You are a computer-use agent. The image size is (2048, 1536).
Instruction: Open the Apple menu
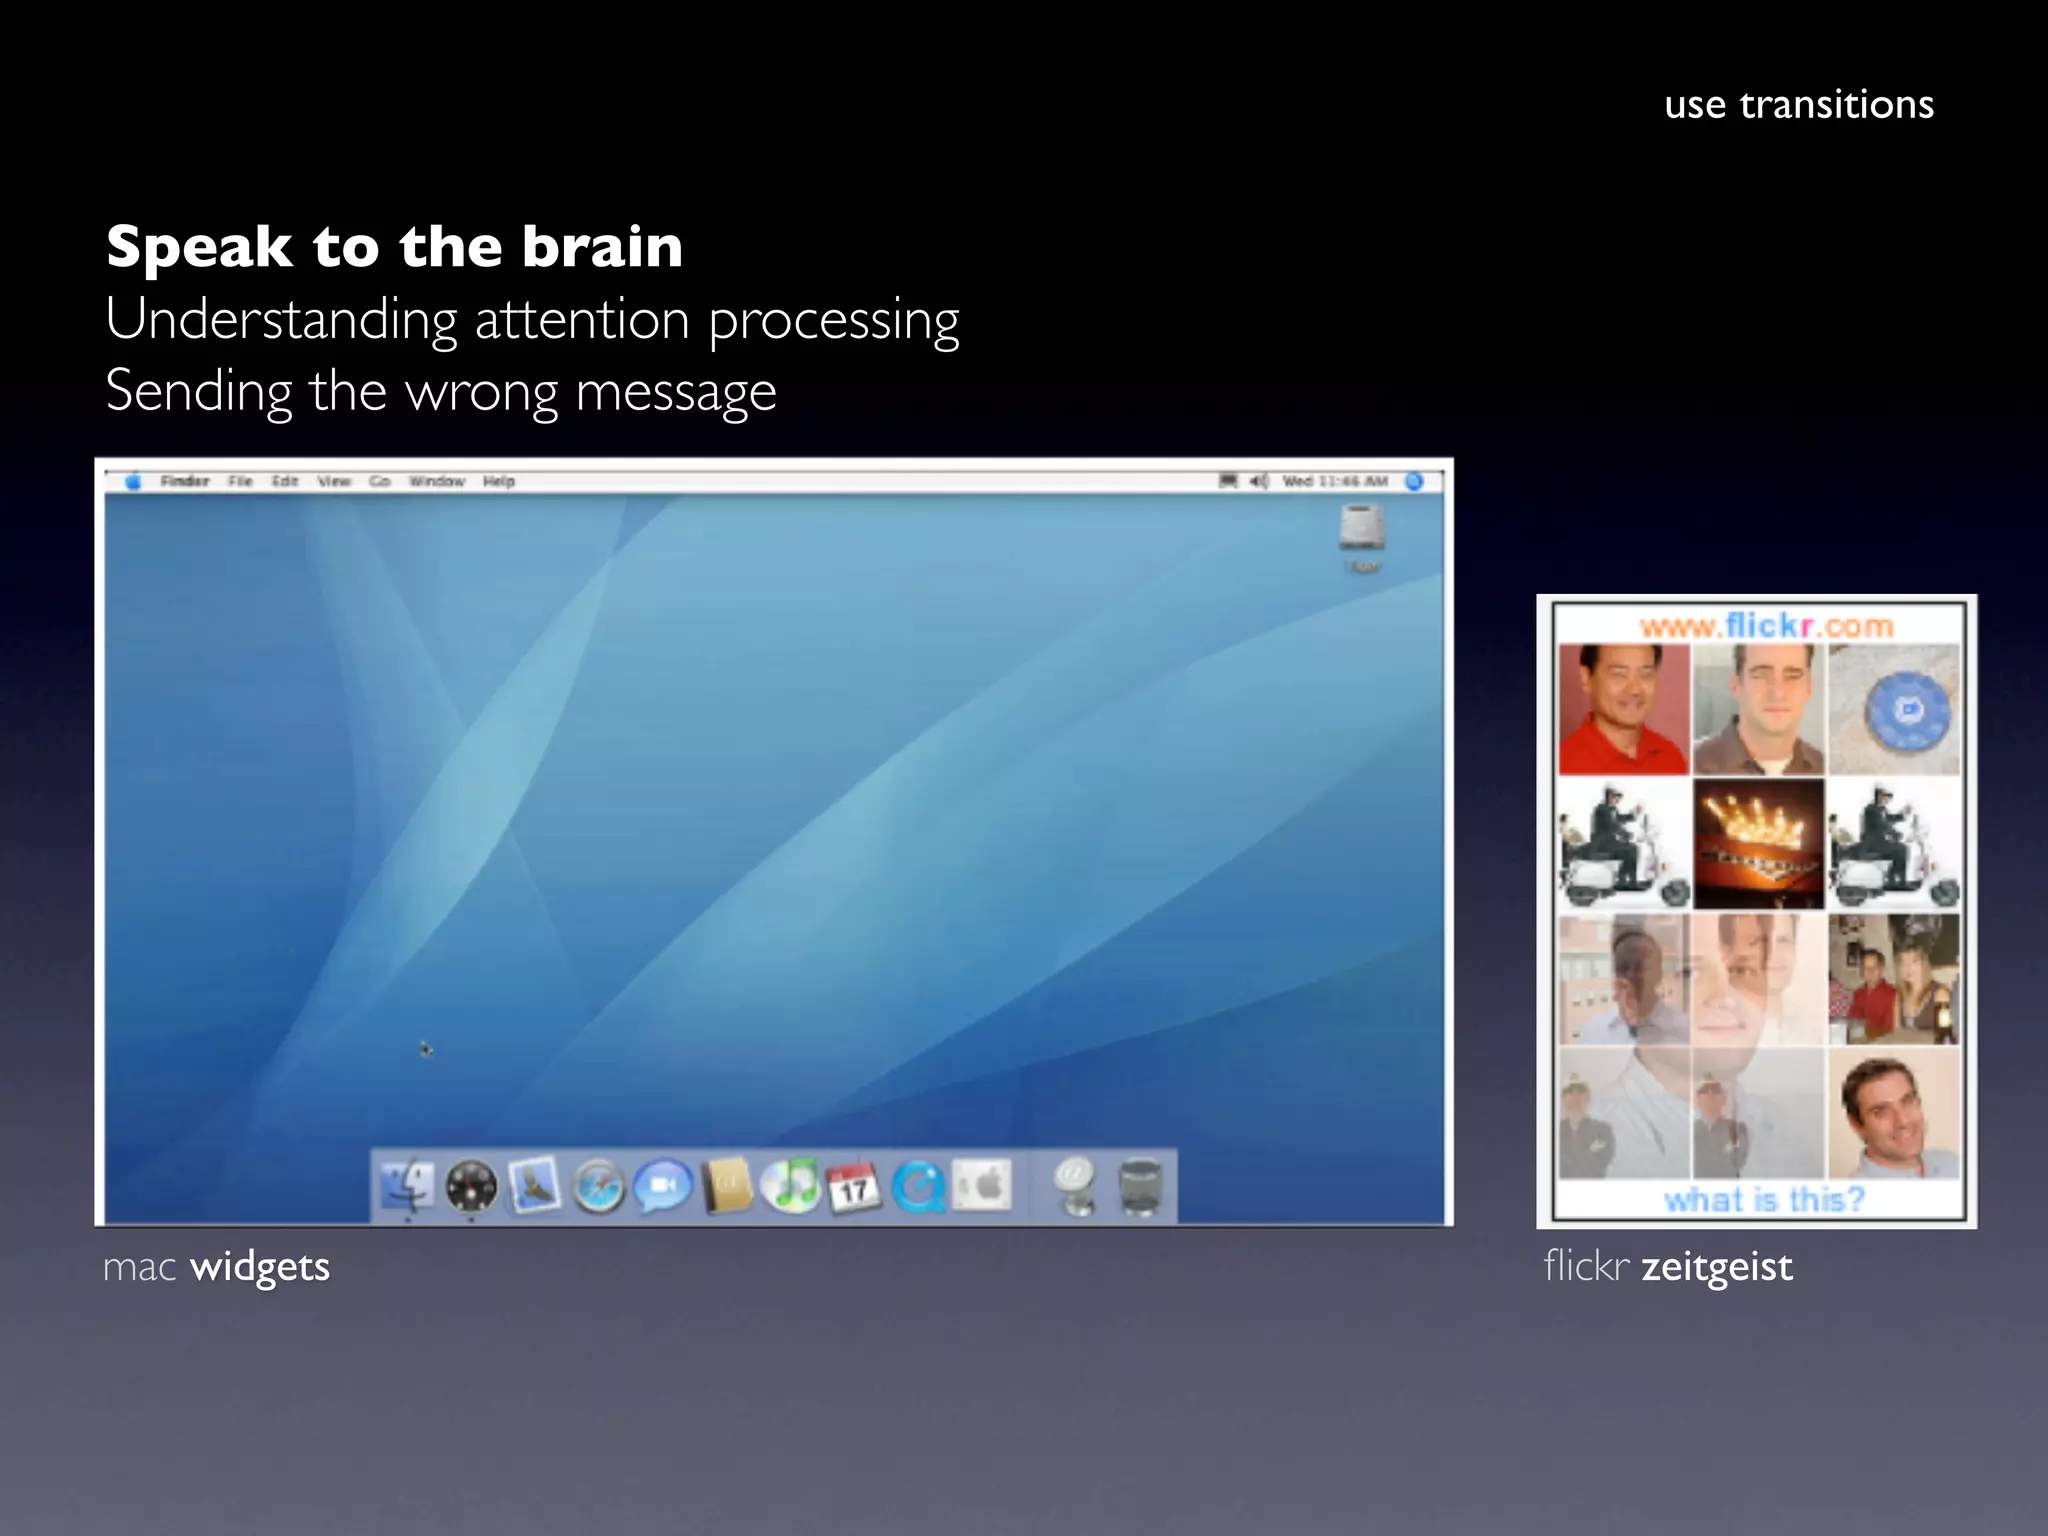click(x=133, y=482)
